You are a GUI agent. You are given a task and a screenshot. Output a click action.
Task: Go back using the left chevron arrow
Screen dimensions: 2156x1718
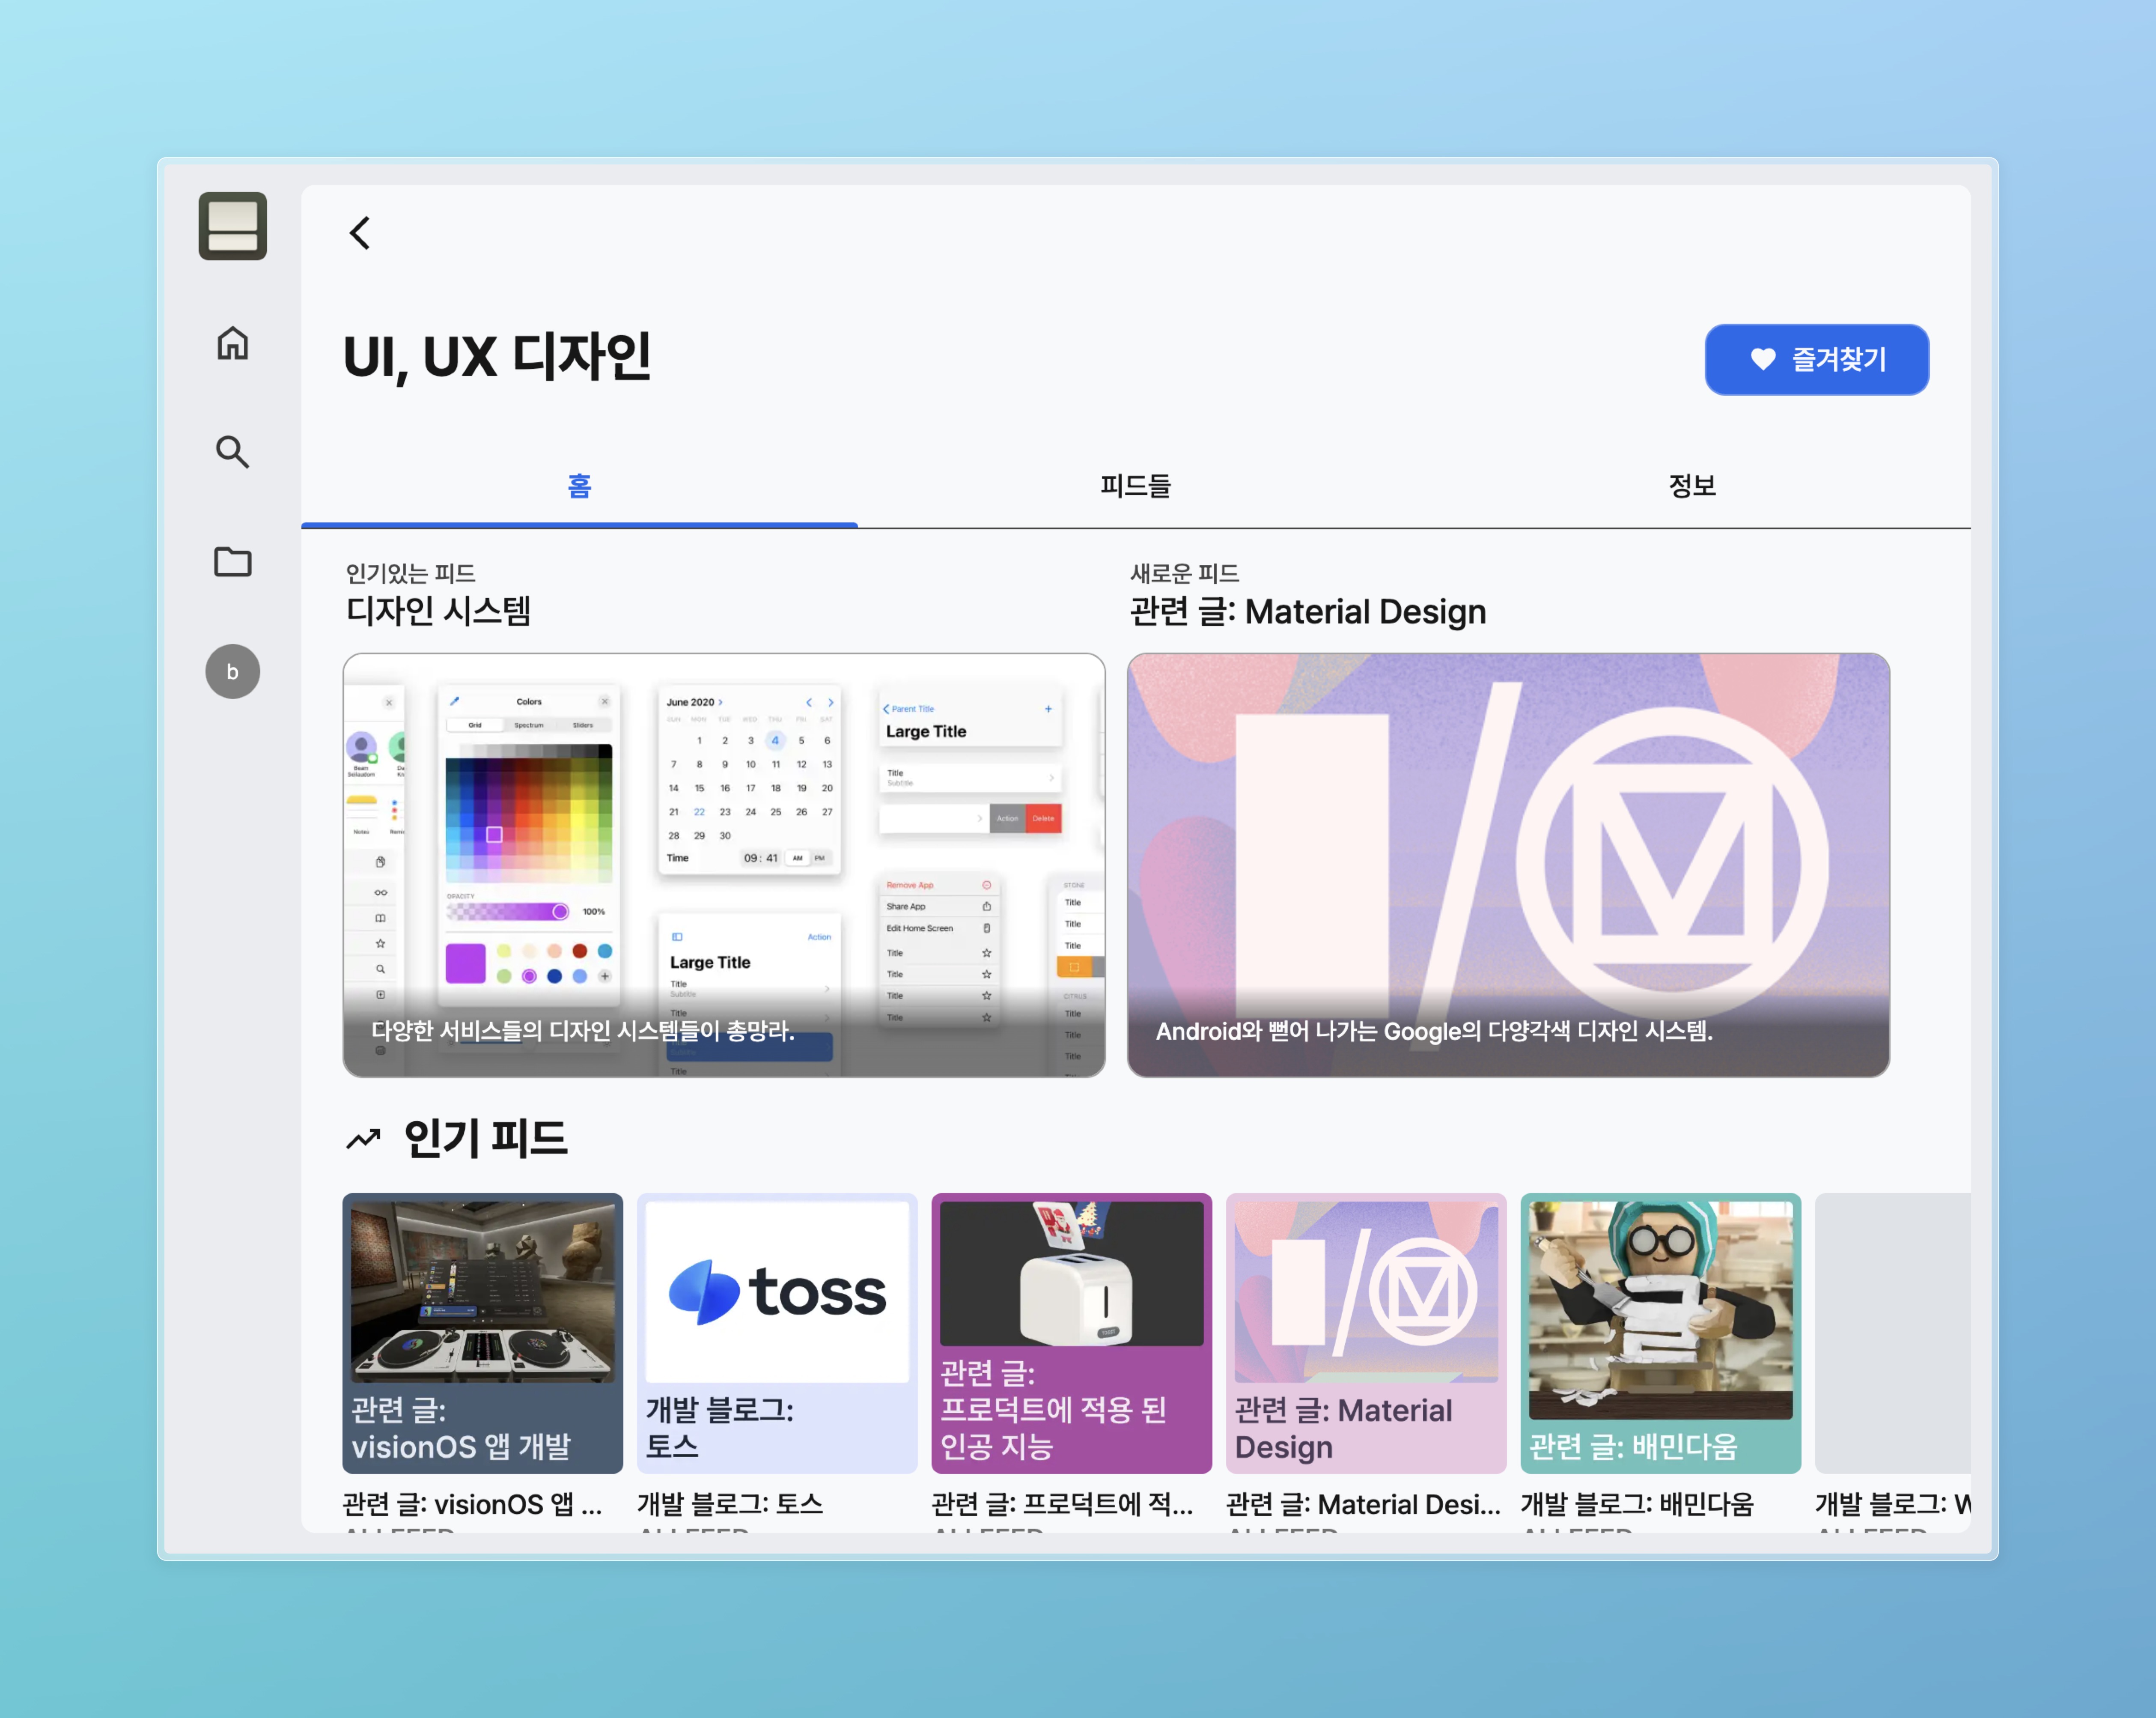click(360, 233)
